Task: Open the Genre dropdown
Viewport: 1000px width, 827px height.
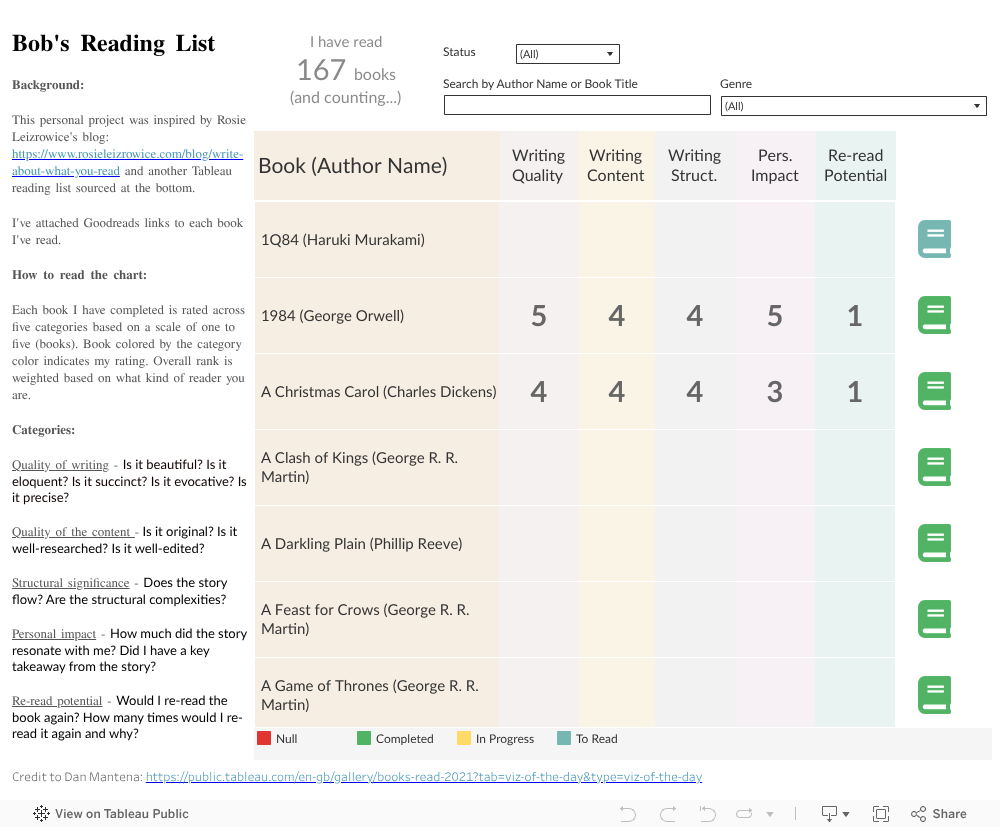Action: [x=853, y=106]
